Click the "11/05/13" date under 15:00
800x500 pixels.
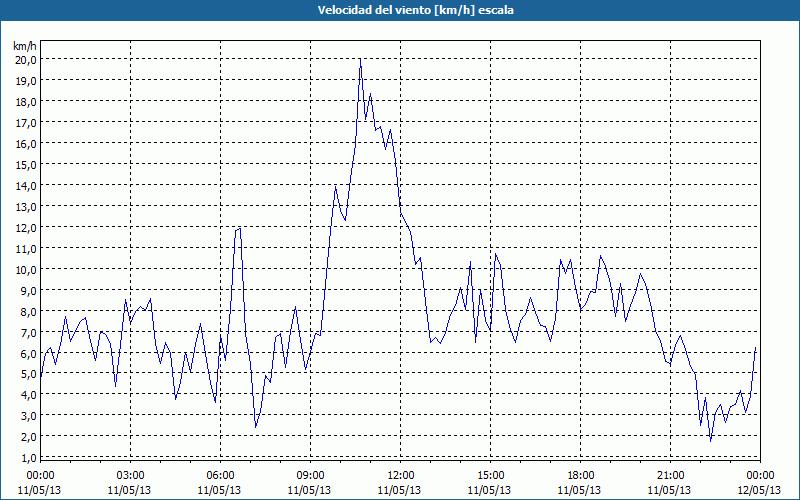click(x=489, y=490)
